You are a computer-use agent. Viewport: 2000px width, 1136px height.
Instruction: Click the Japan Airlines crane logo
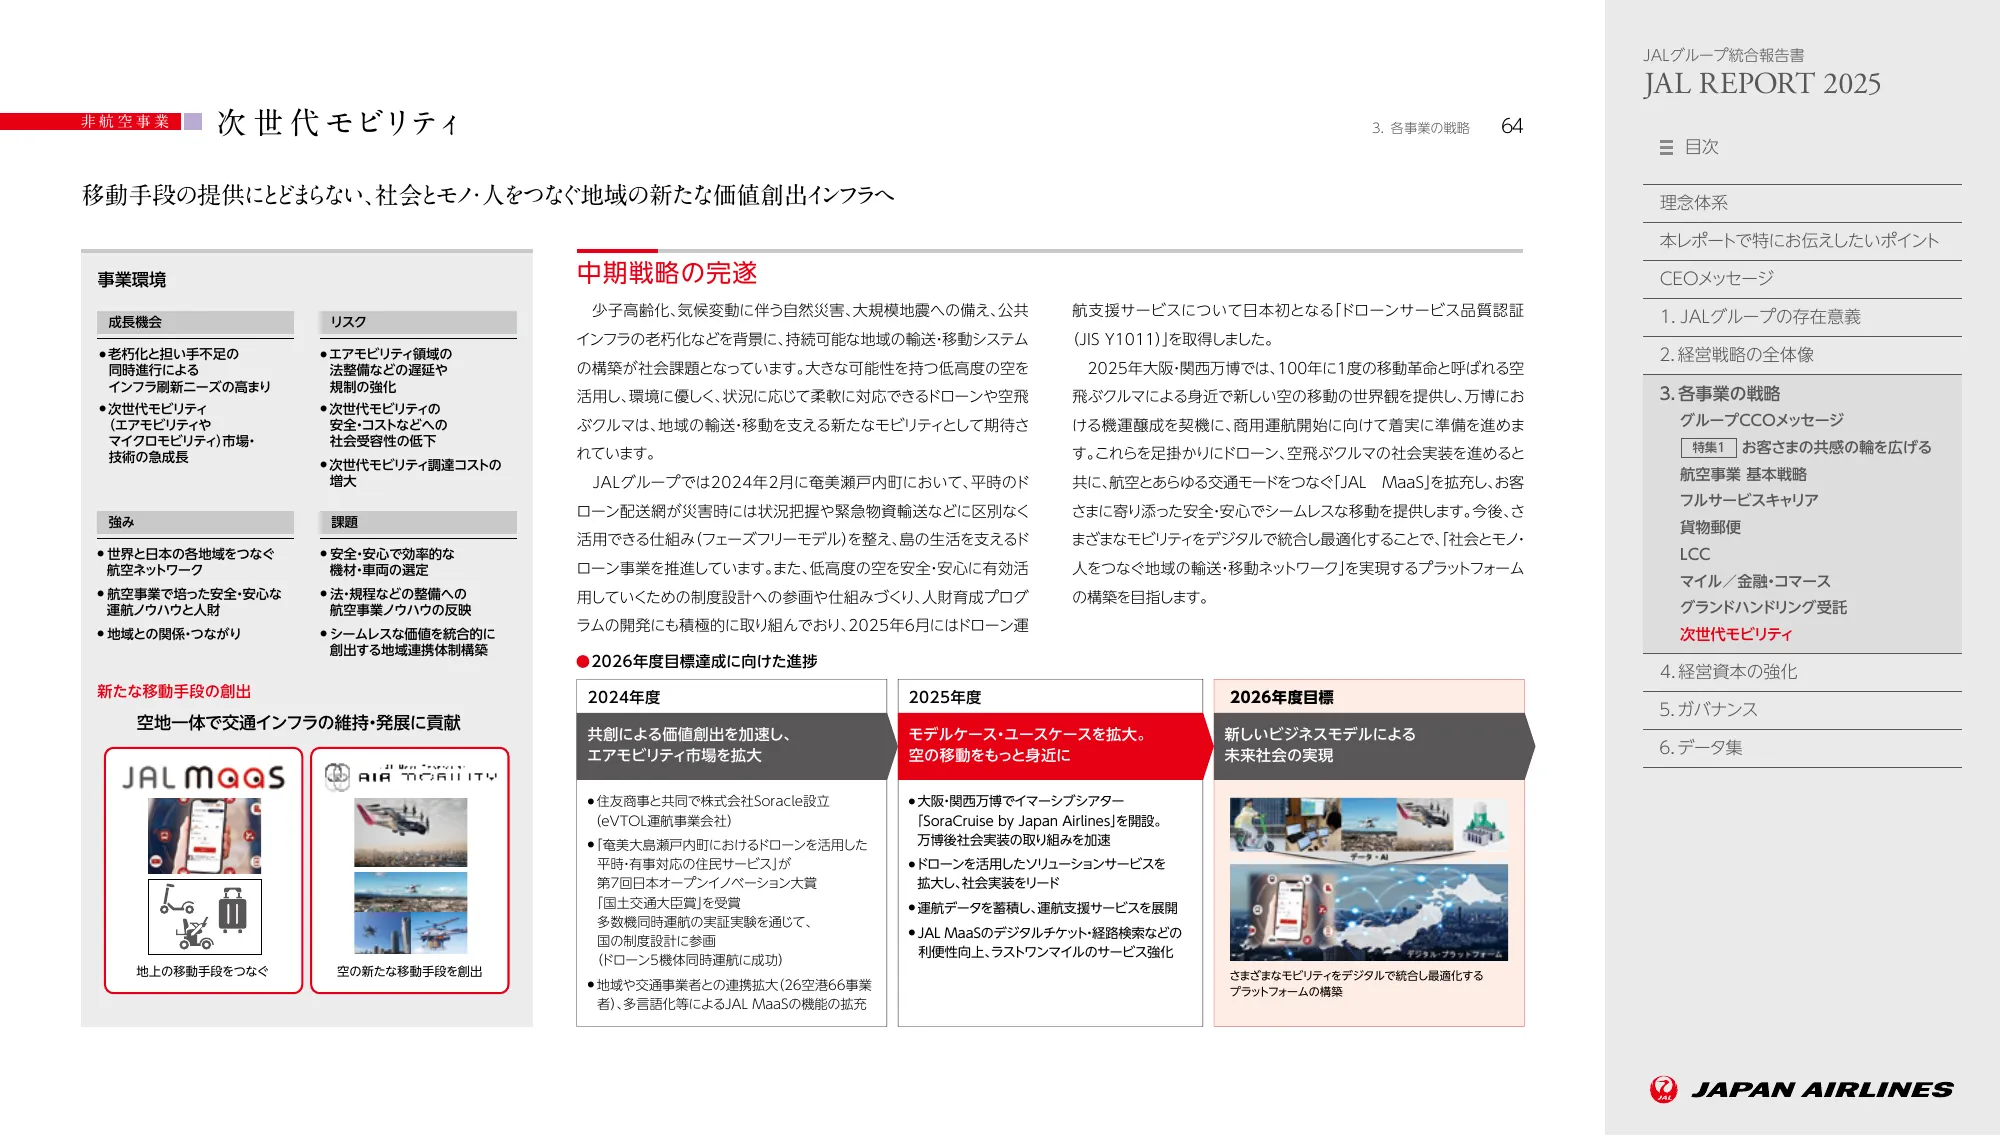(x=1663, y=1089)
